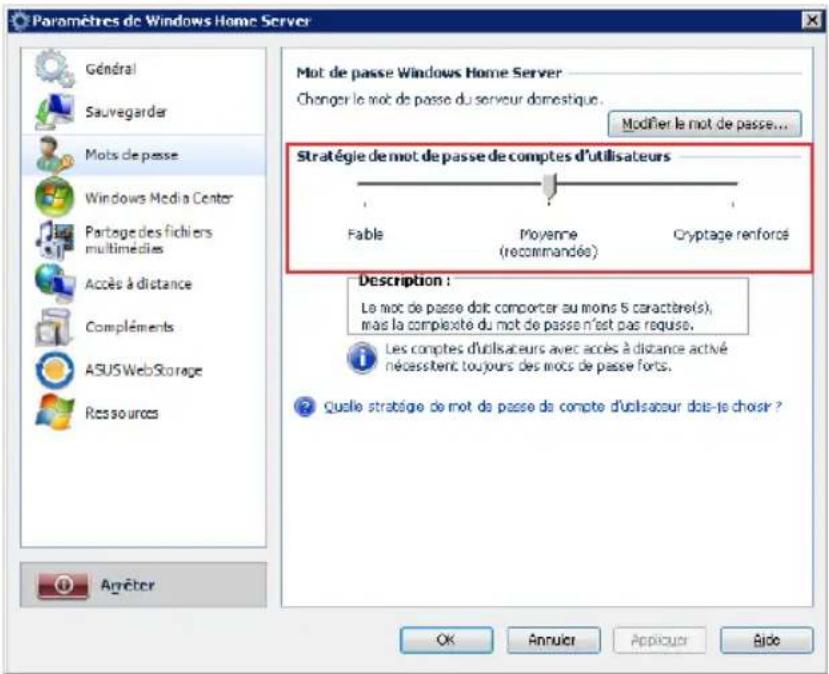The height and width of the screenshot is (674, 829).
Task: Set password policy slider to Faible
Action: (x=365, y=184)
